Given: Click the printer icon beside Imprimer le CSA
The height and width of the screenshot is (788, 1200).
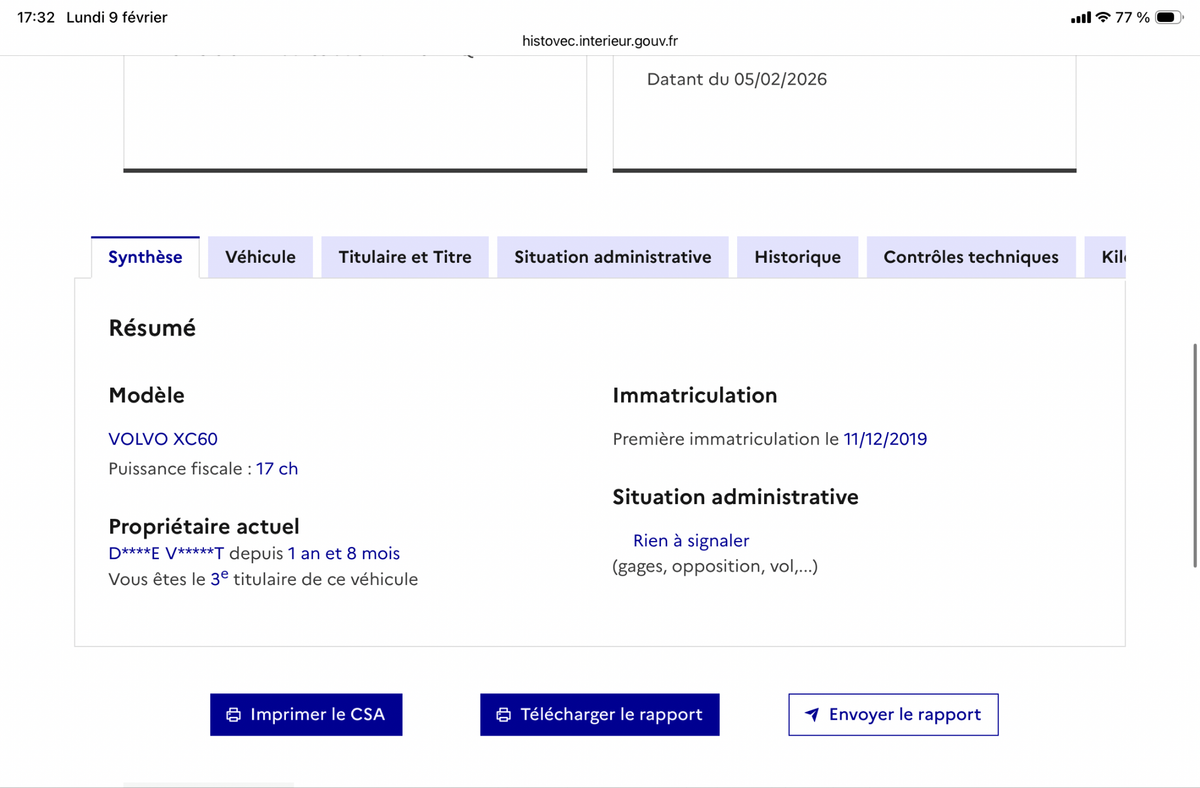Looking at the screenshot, I should (234, 715).
